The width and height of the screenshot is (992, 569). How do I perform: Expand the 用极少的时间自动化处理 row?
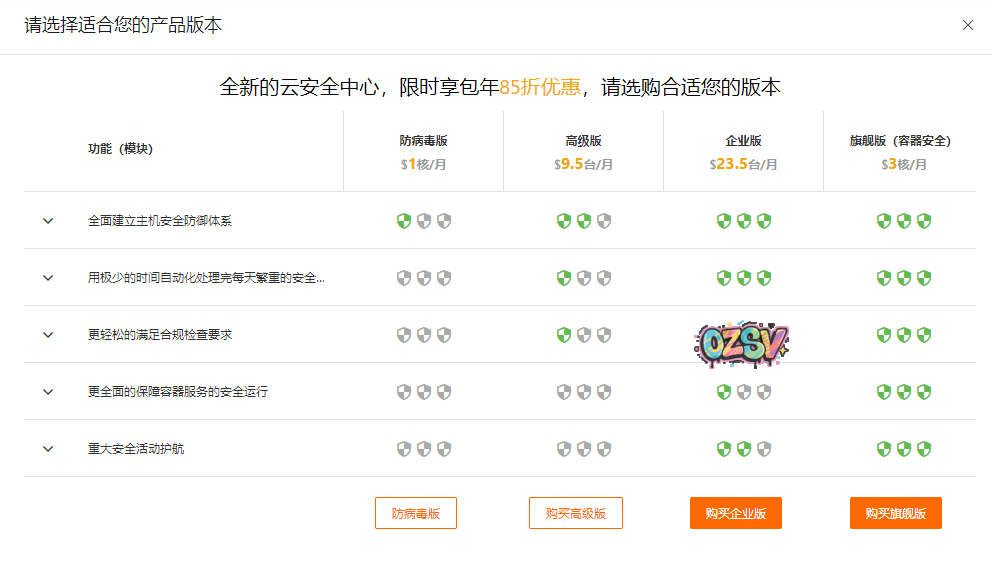click(48, 278)
